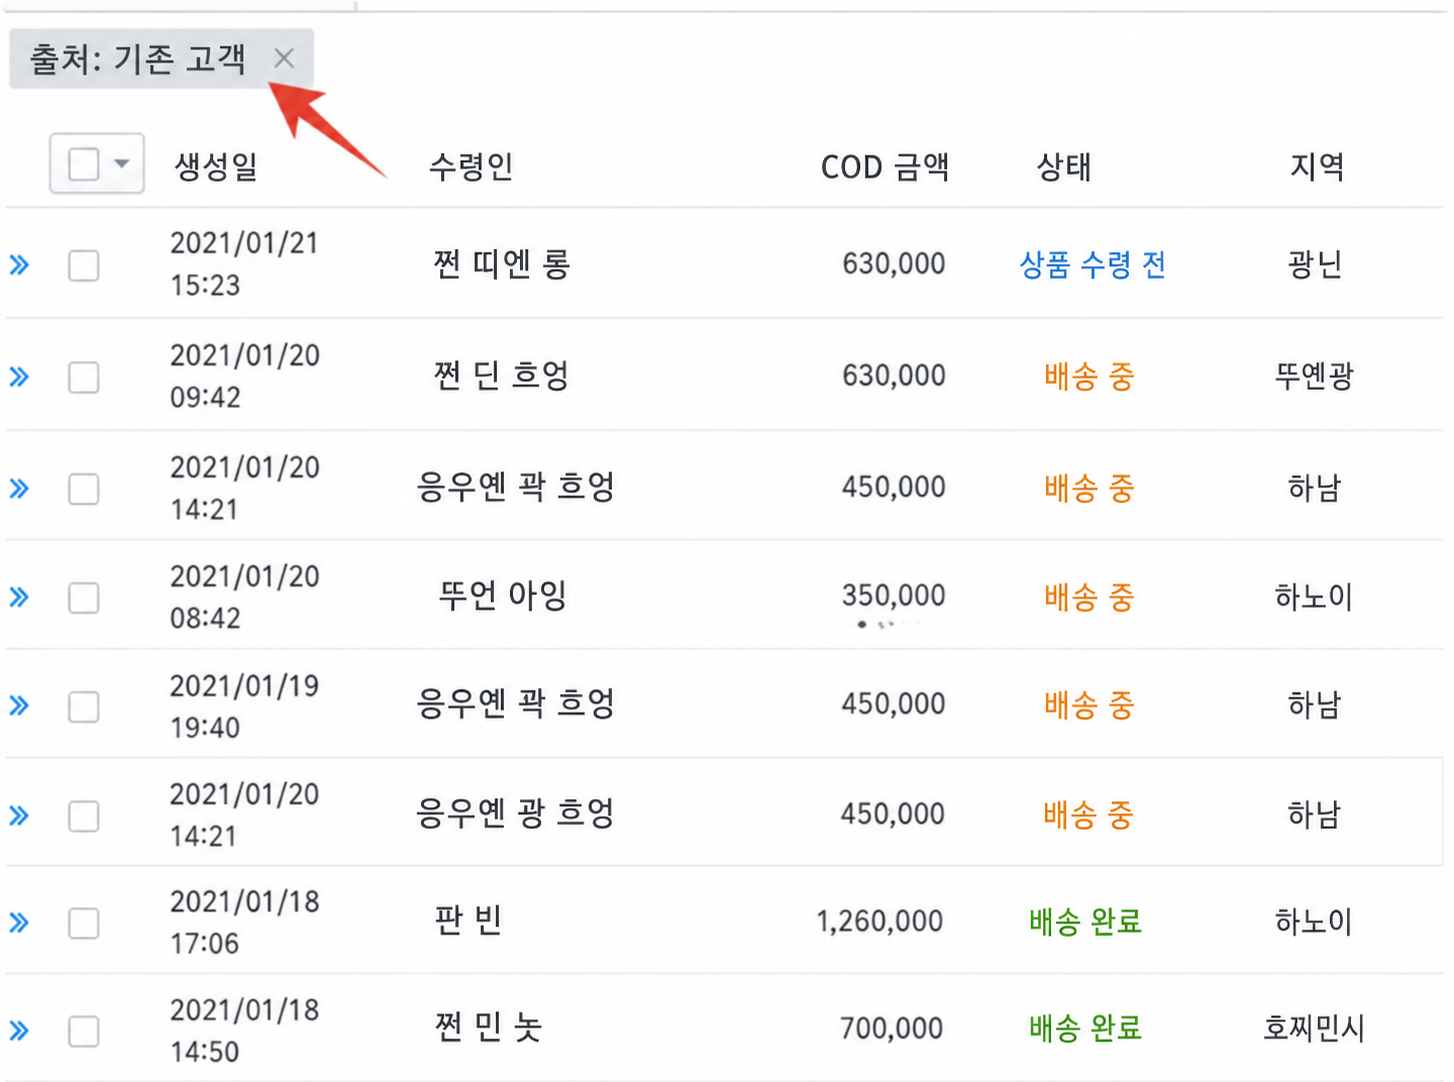1454x1082 pixels.
Task: Sort by the 생성일 column header
Action: tap(216, 166)
